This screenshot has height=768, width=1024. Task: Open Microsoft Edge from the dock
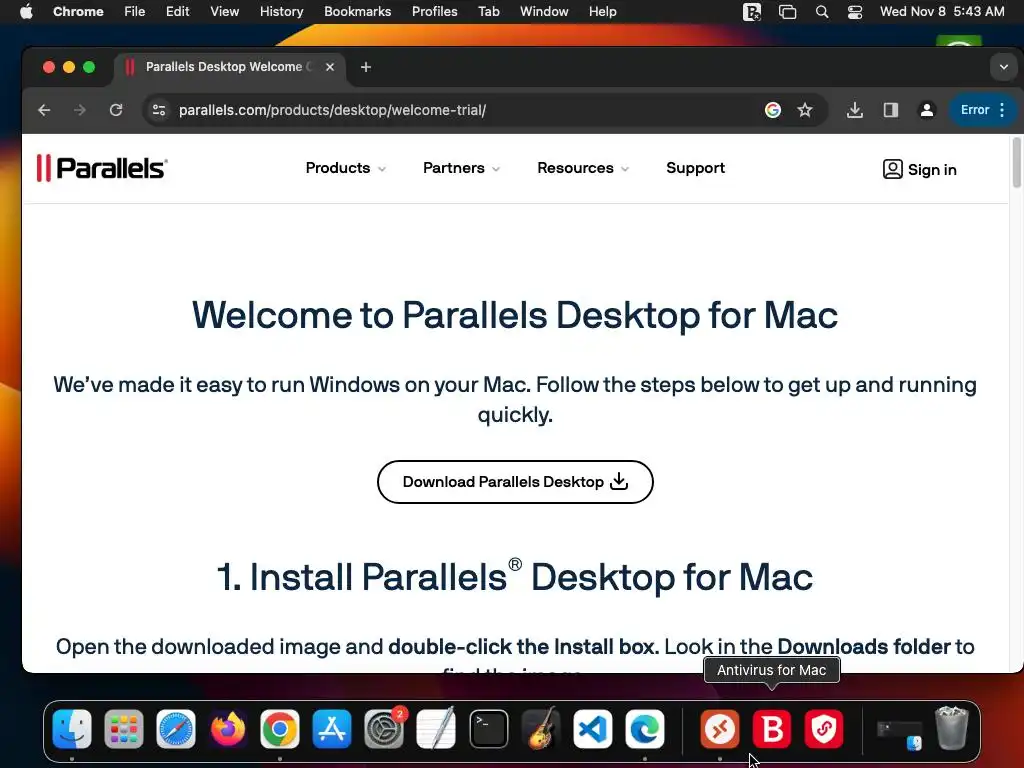click(x=645, y=729)
